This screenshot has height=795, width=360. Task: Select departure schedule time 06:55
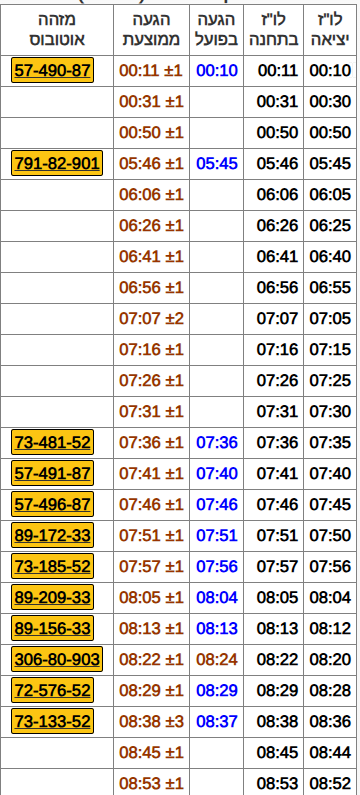[330, 288]
